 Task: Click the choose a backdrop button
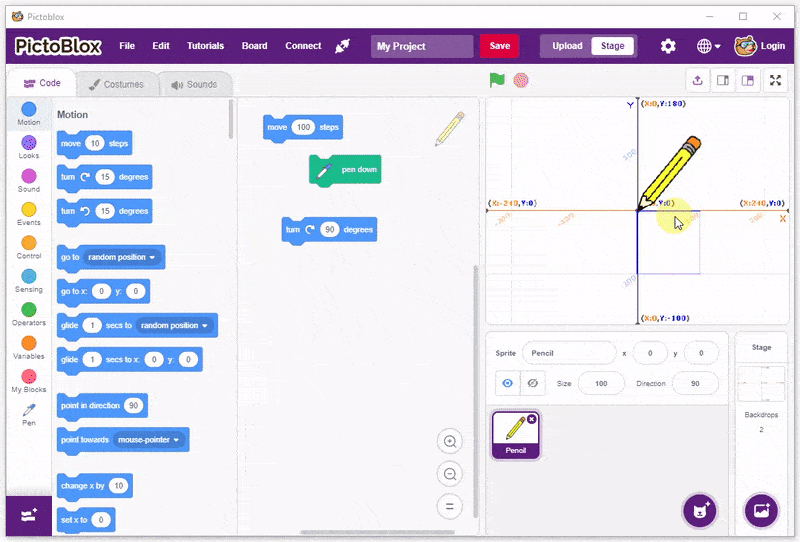point(761,510)
